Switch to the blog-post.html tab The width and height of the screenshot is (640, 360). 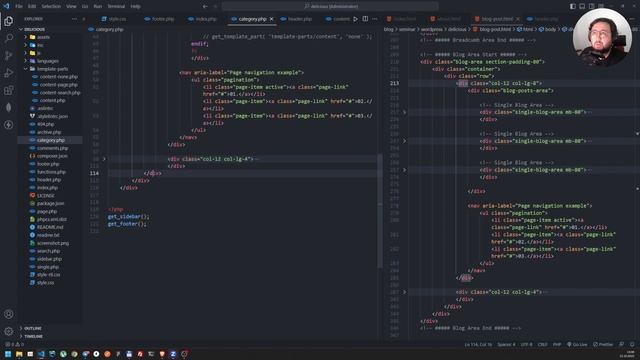point(497,19)
